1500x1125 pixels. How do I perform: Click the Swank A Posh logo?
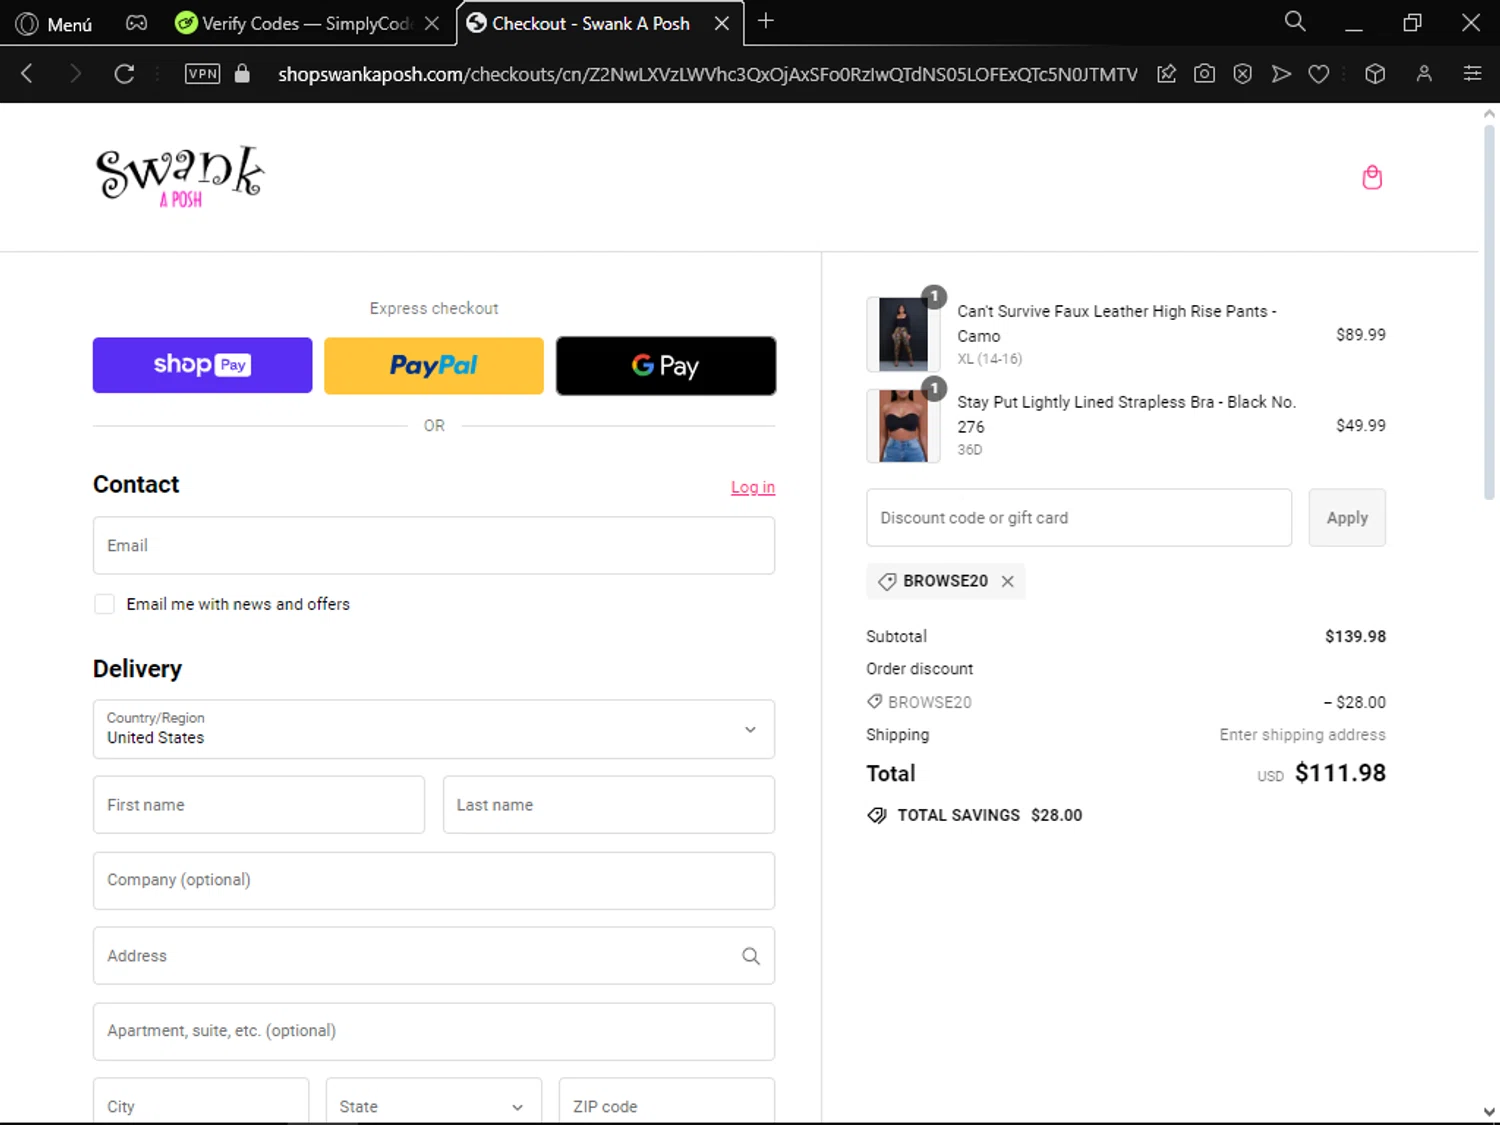coord(180,177)
